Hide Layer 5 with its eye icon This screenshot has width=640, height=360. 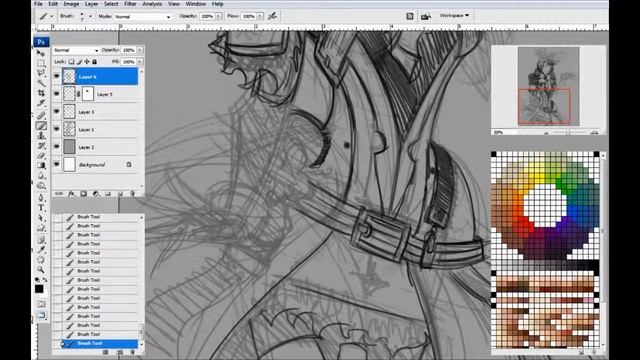[x=57, y=94]
